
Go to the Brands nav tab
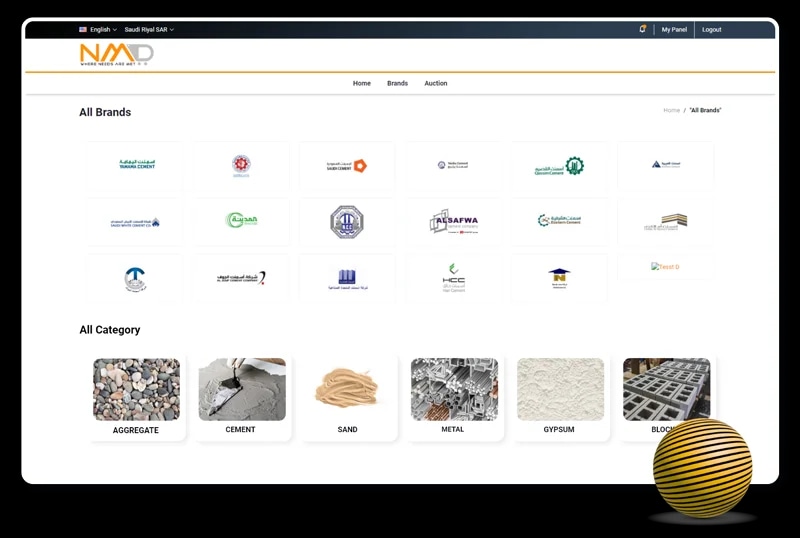tap(397, 83)
